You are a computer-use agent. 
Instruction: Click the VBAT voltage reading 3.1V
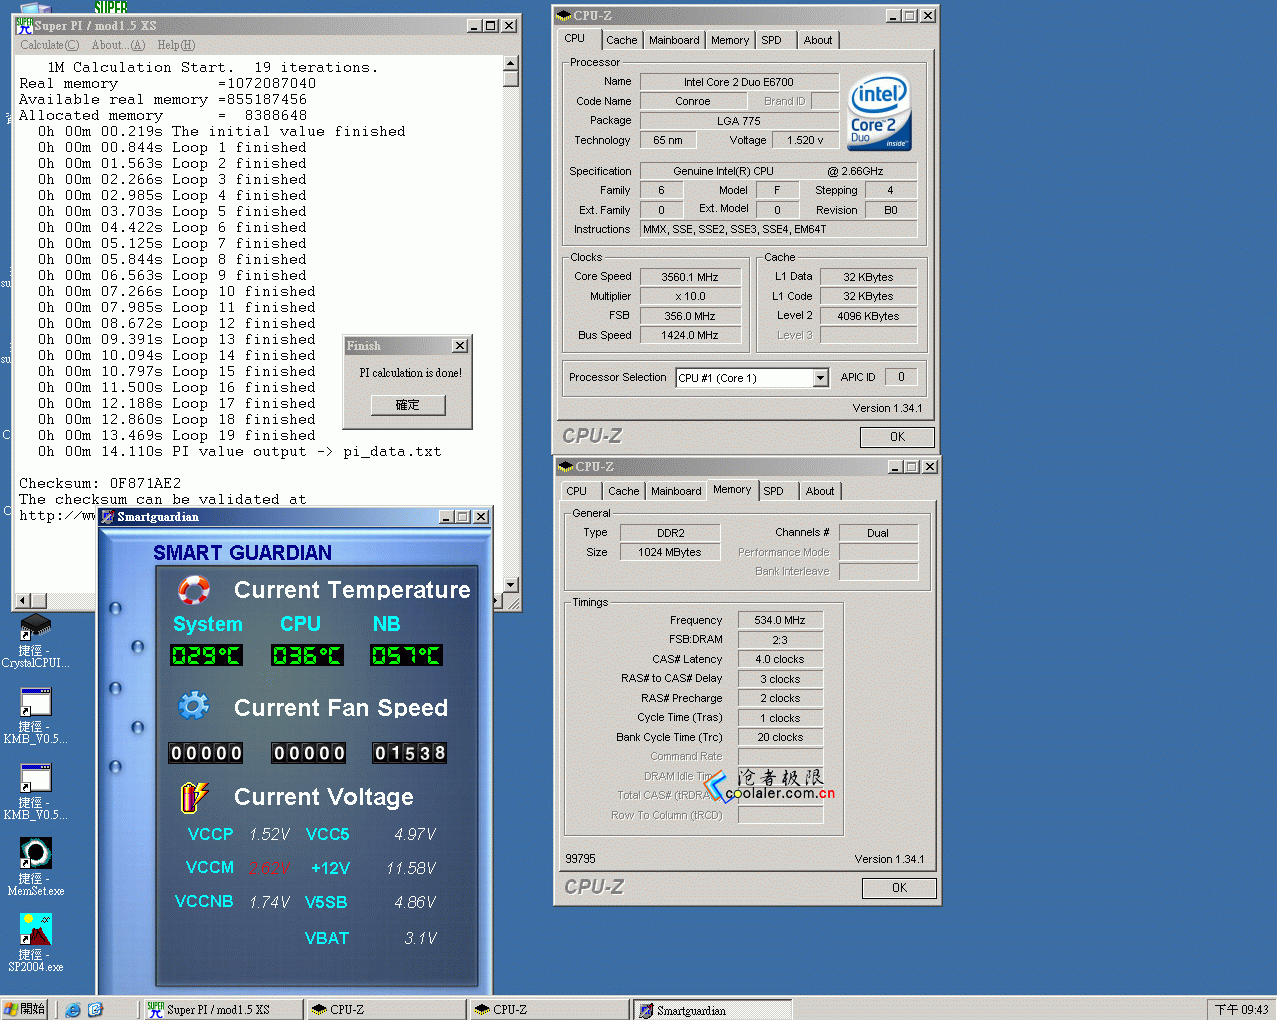click(420, 938)
